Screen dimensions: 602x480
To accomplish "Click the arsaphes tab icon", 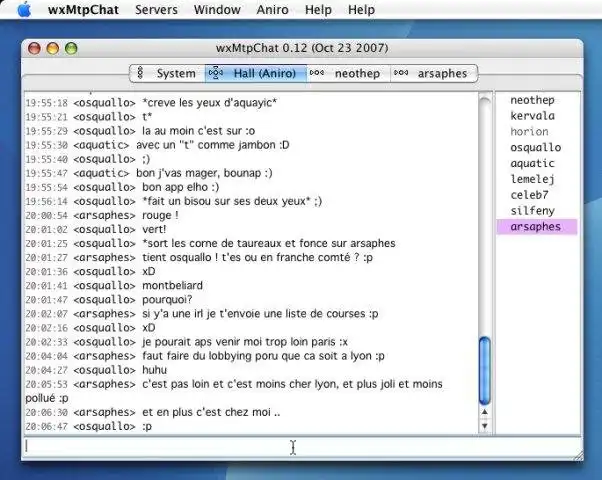I will pyautogui.click(x=401, y=73).
